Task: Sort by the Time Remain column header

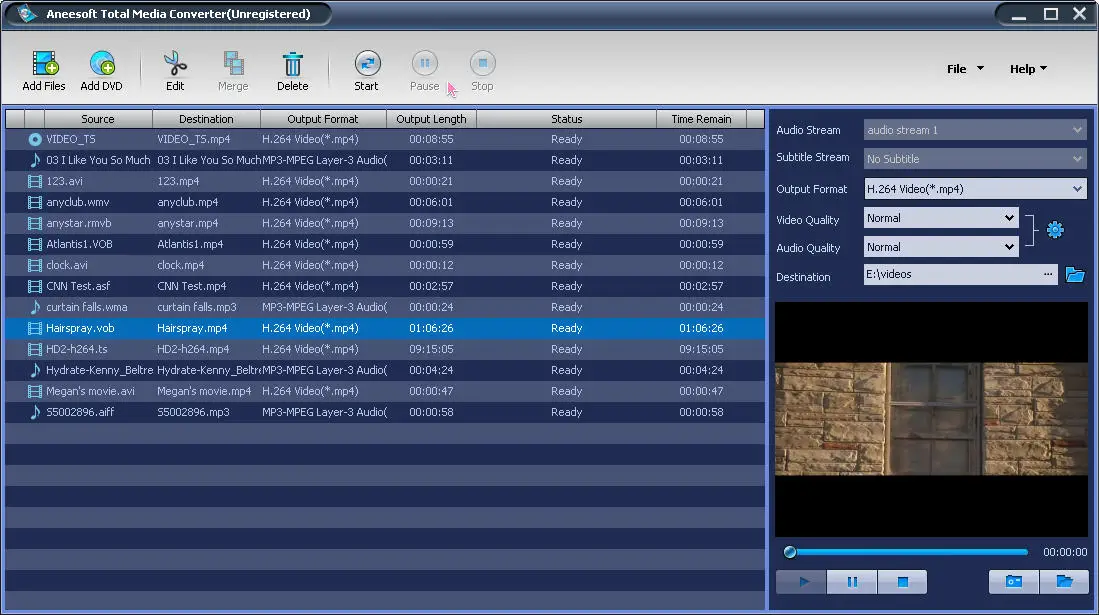Action: click(x=701, y=119)
